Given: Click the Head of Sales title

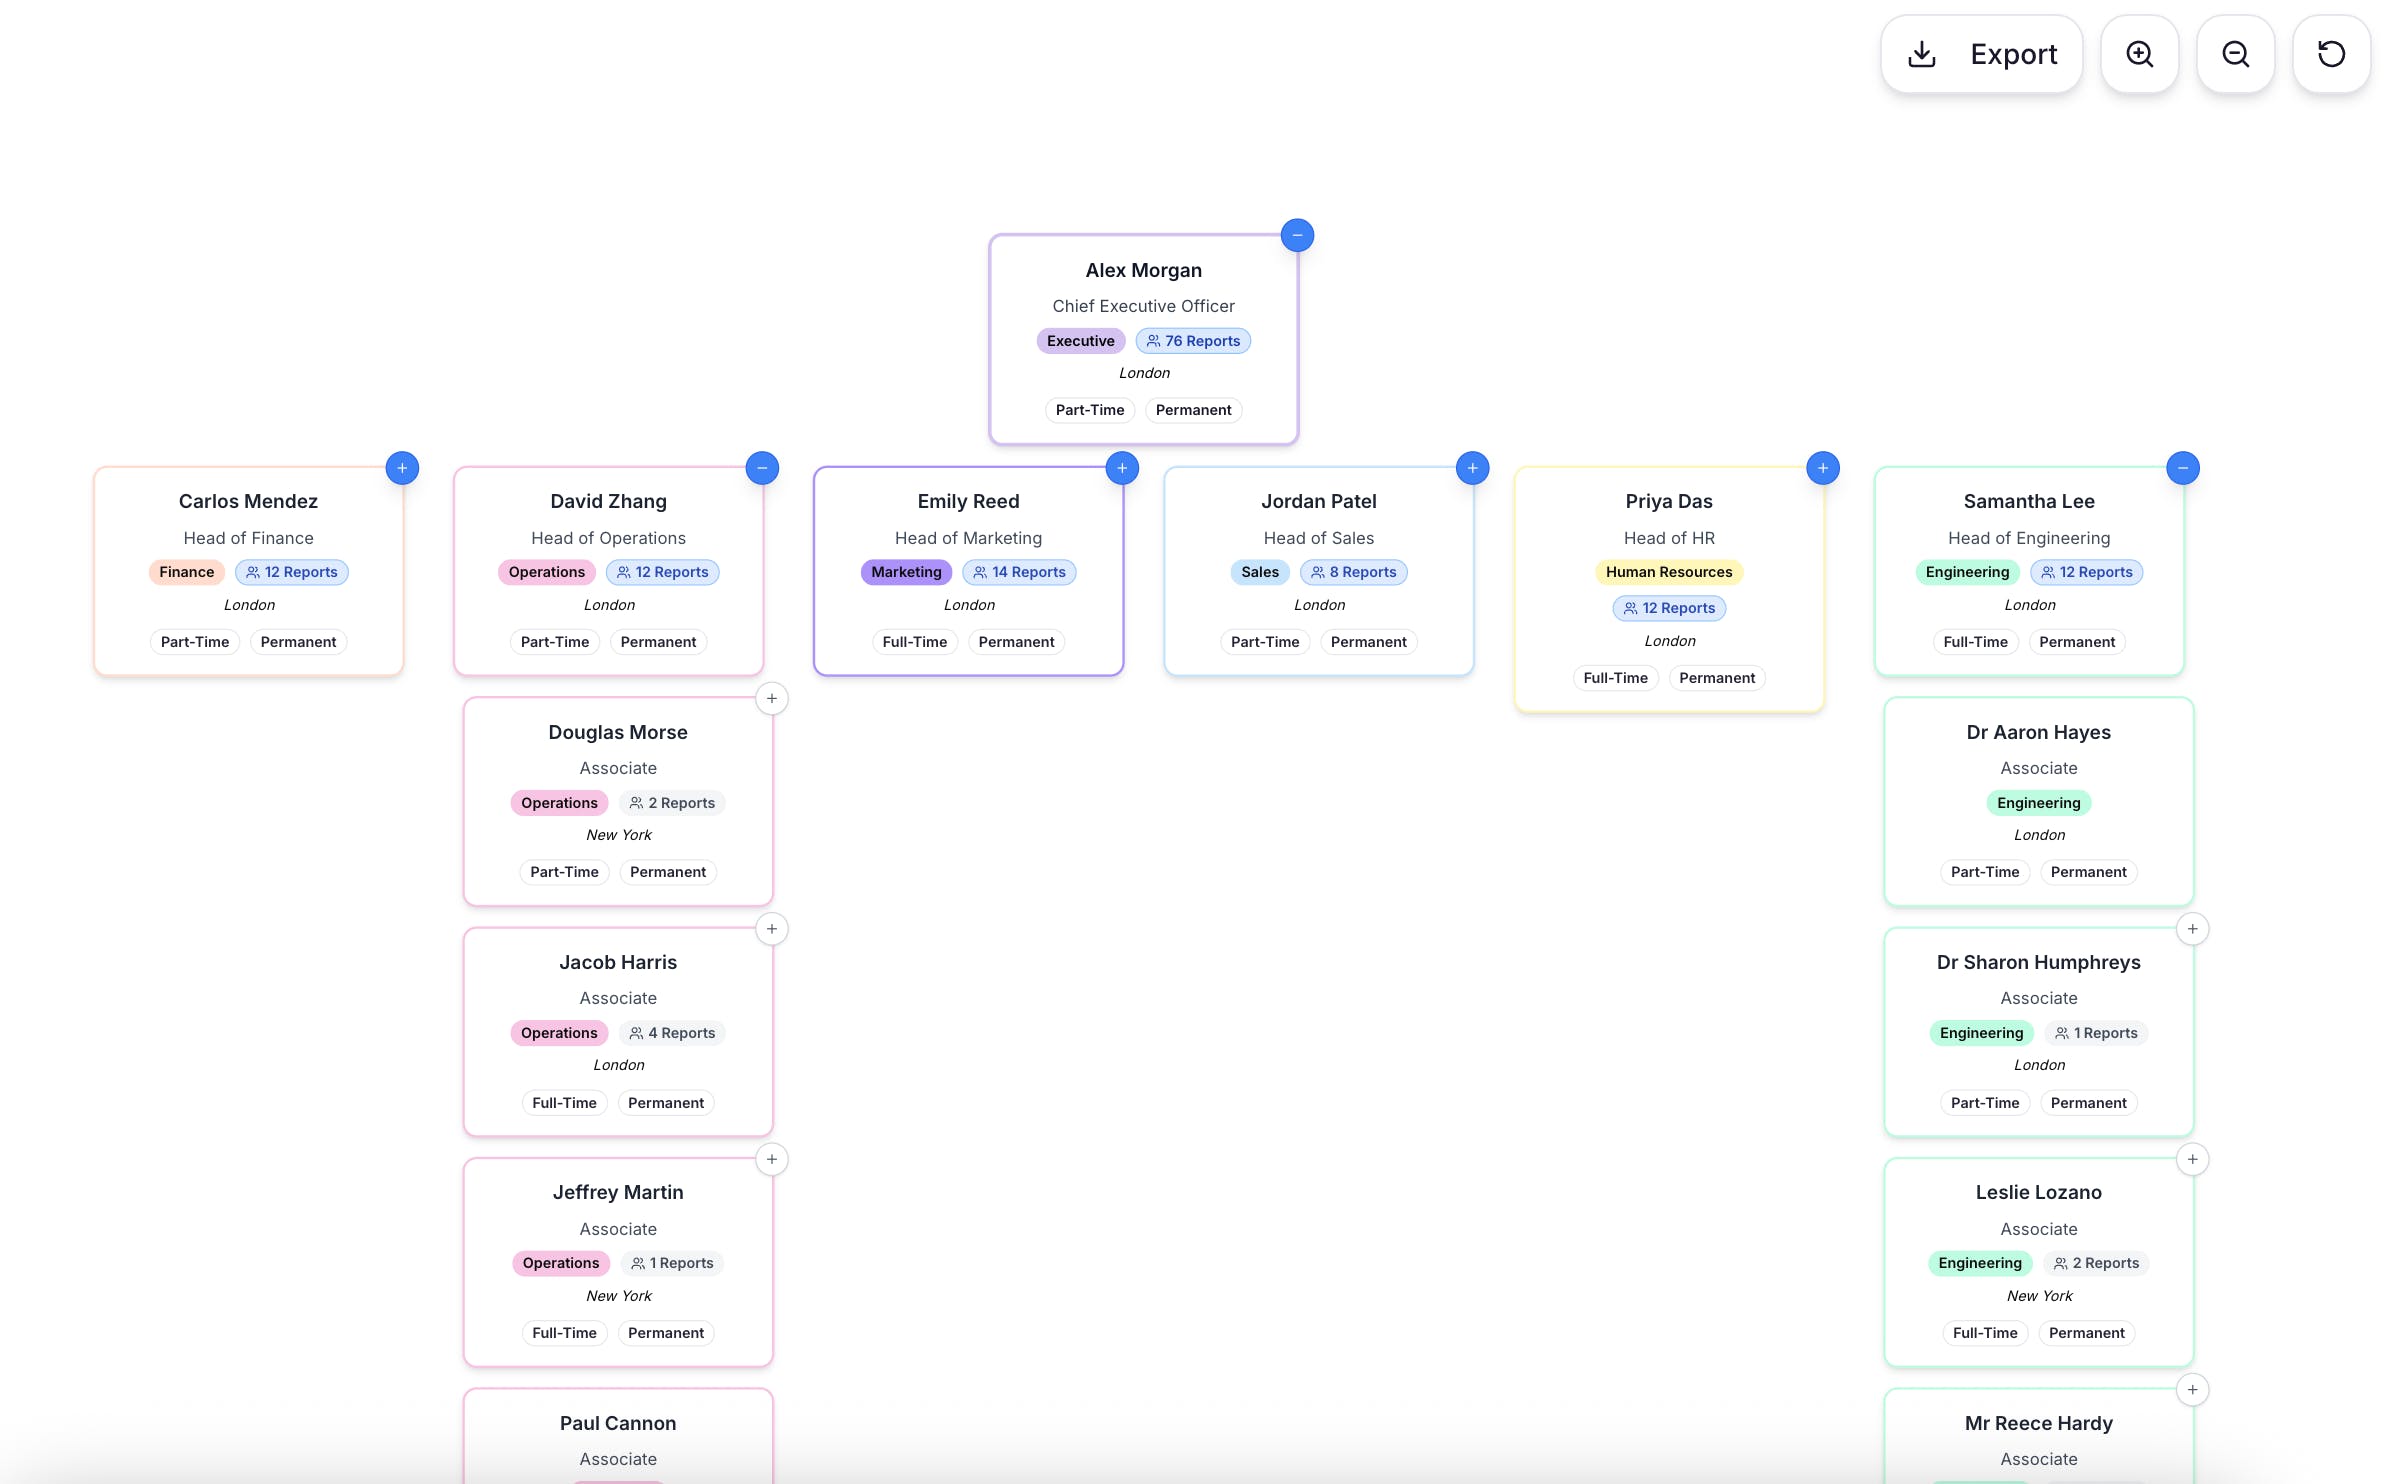Looking at the screenshot, I should (x=1318, y=538).
